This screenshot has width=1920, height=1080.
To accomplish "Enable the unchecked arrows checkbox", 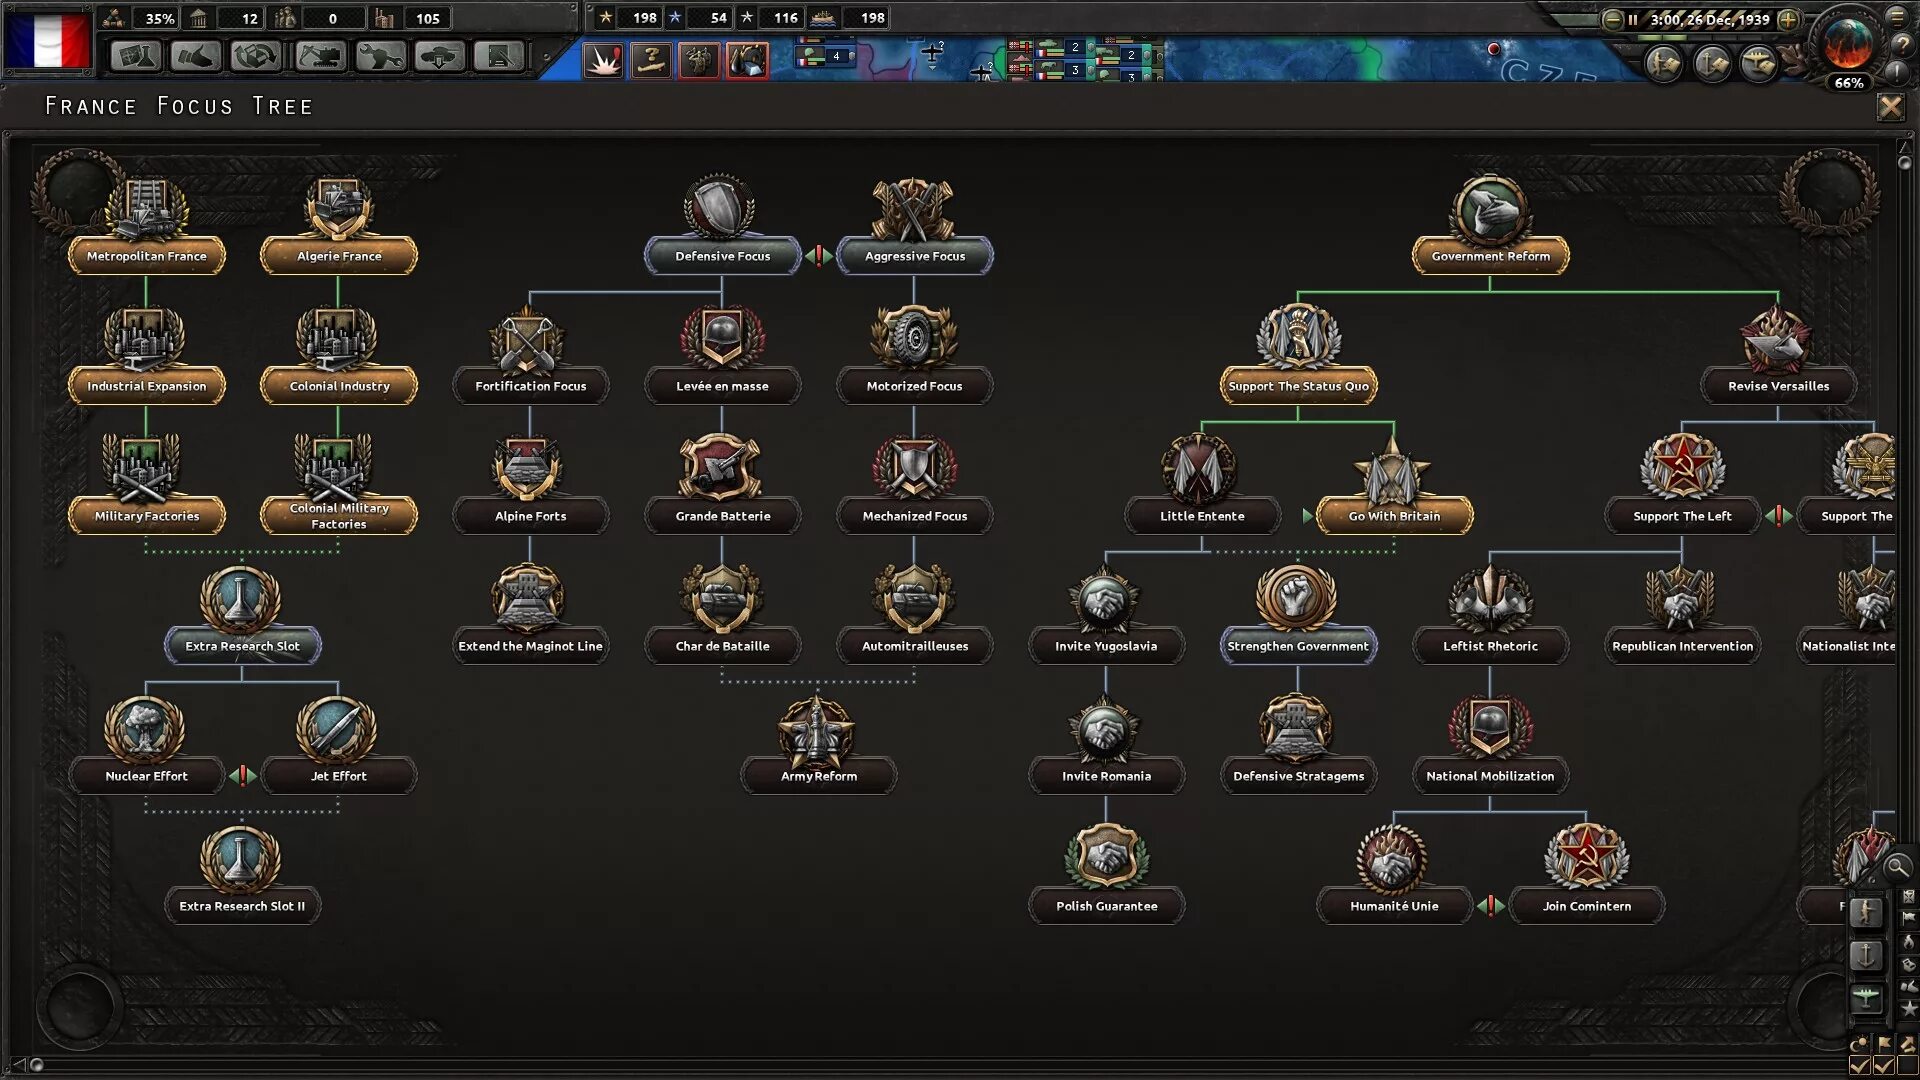I will point(1908,1066).
